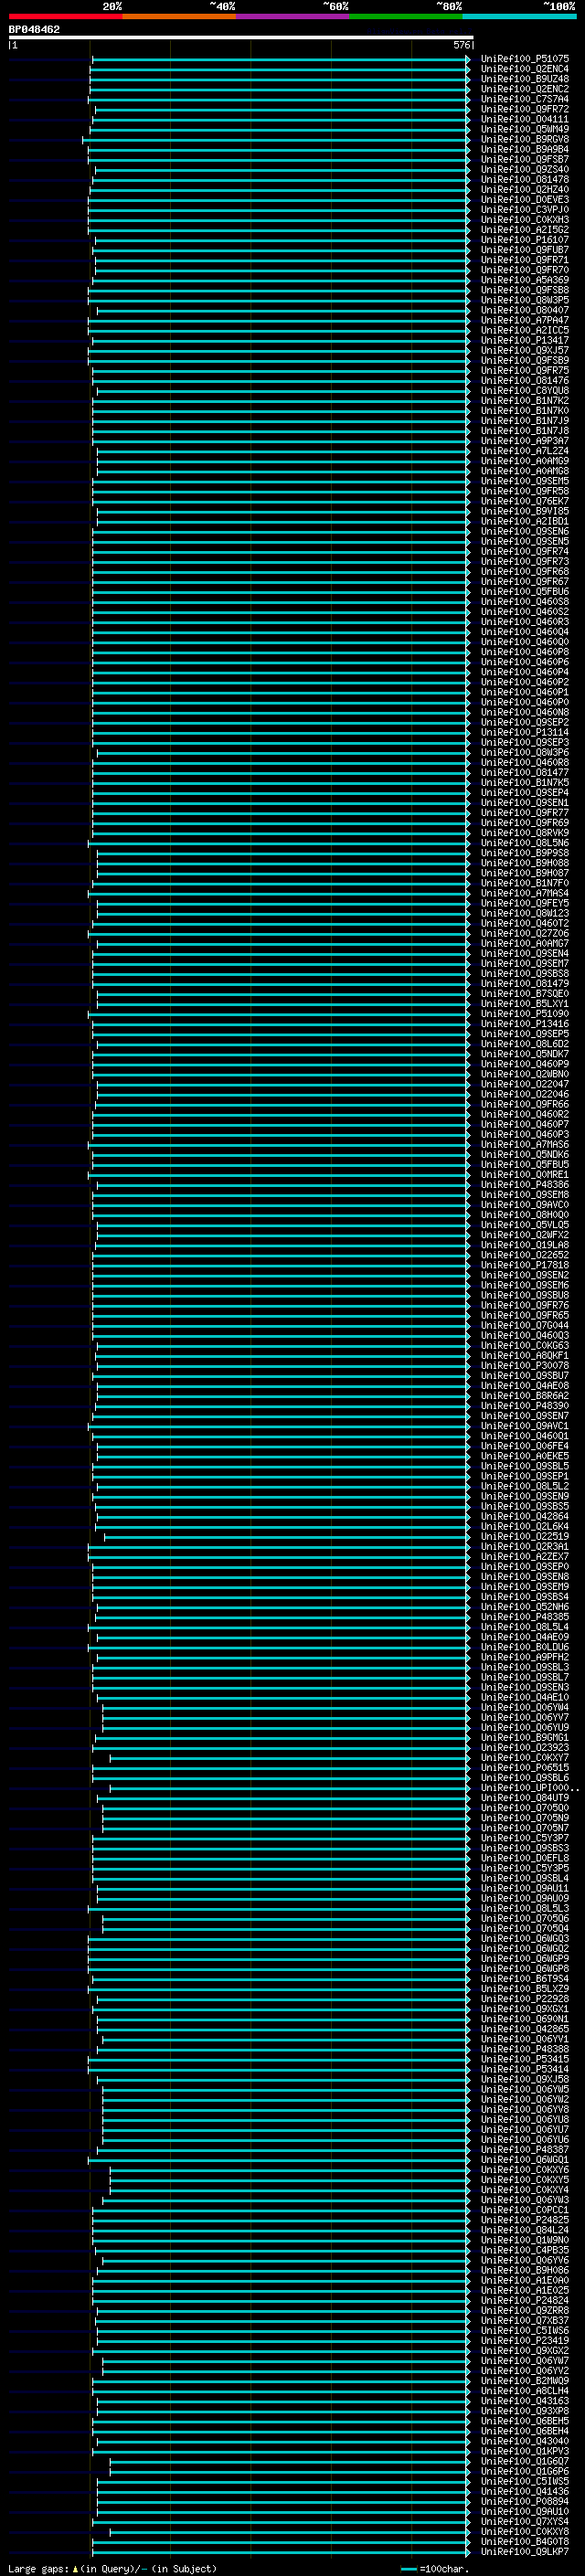Image resolution: width=585 pixels, height=2576 pixels.
Task: Open hit UniRef100_P17818
Action: pyautogui.click(x=525, y=1265)
